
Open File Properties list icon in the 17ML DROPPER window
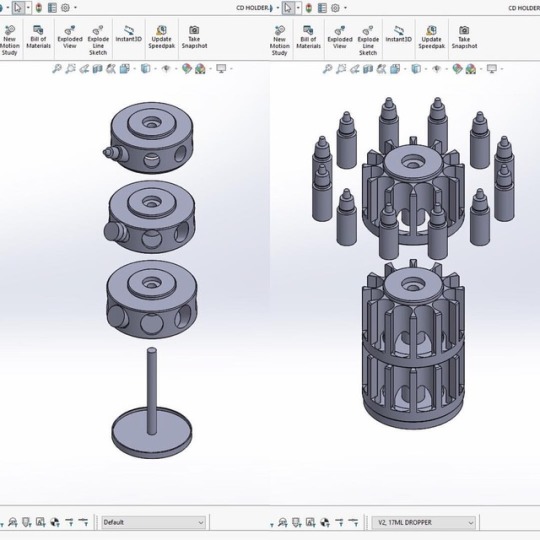point(322,8)
